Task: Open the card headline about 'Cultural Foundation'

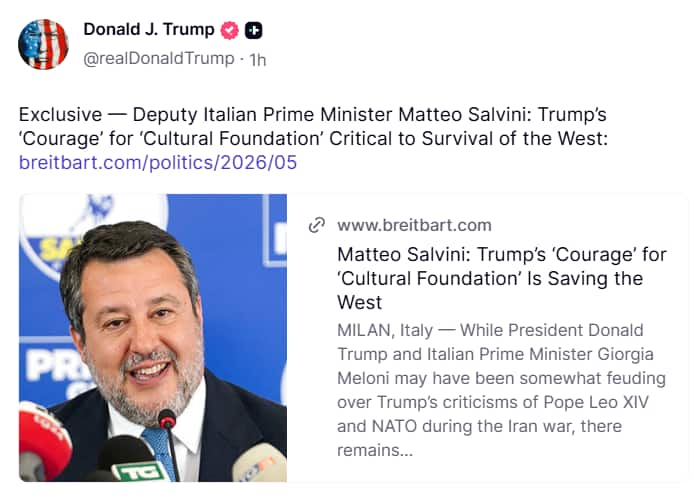Action: tap(501, 279)
